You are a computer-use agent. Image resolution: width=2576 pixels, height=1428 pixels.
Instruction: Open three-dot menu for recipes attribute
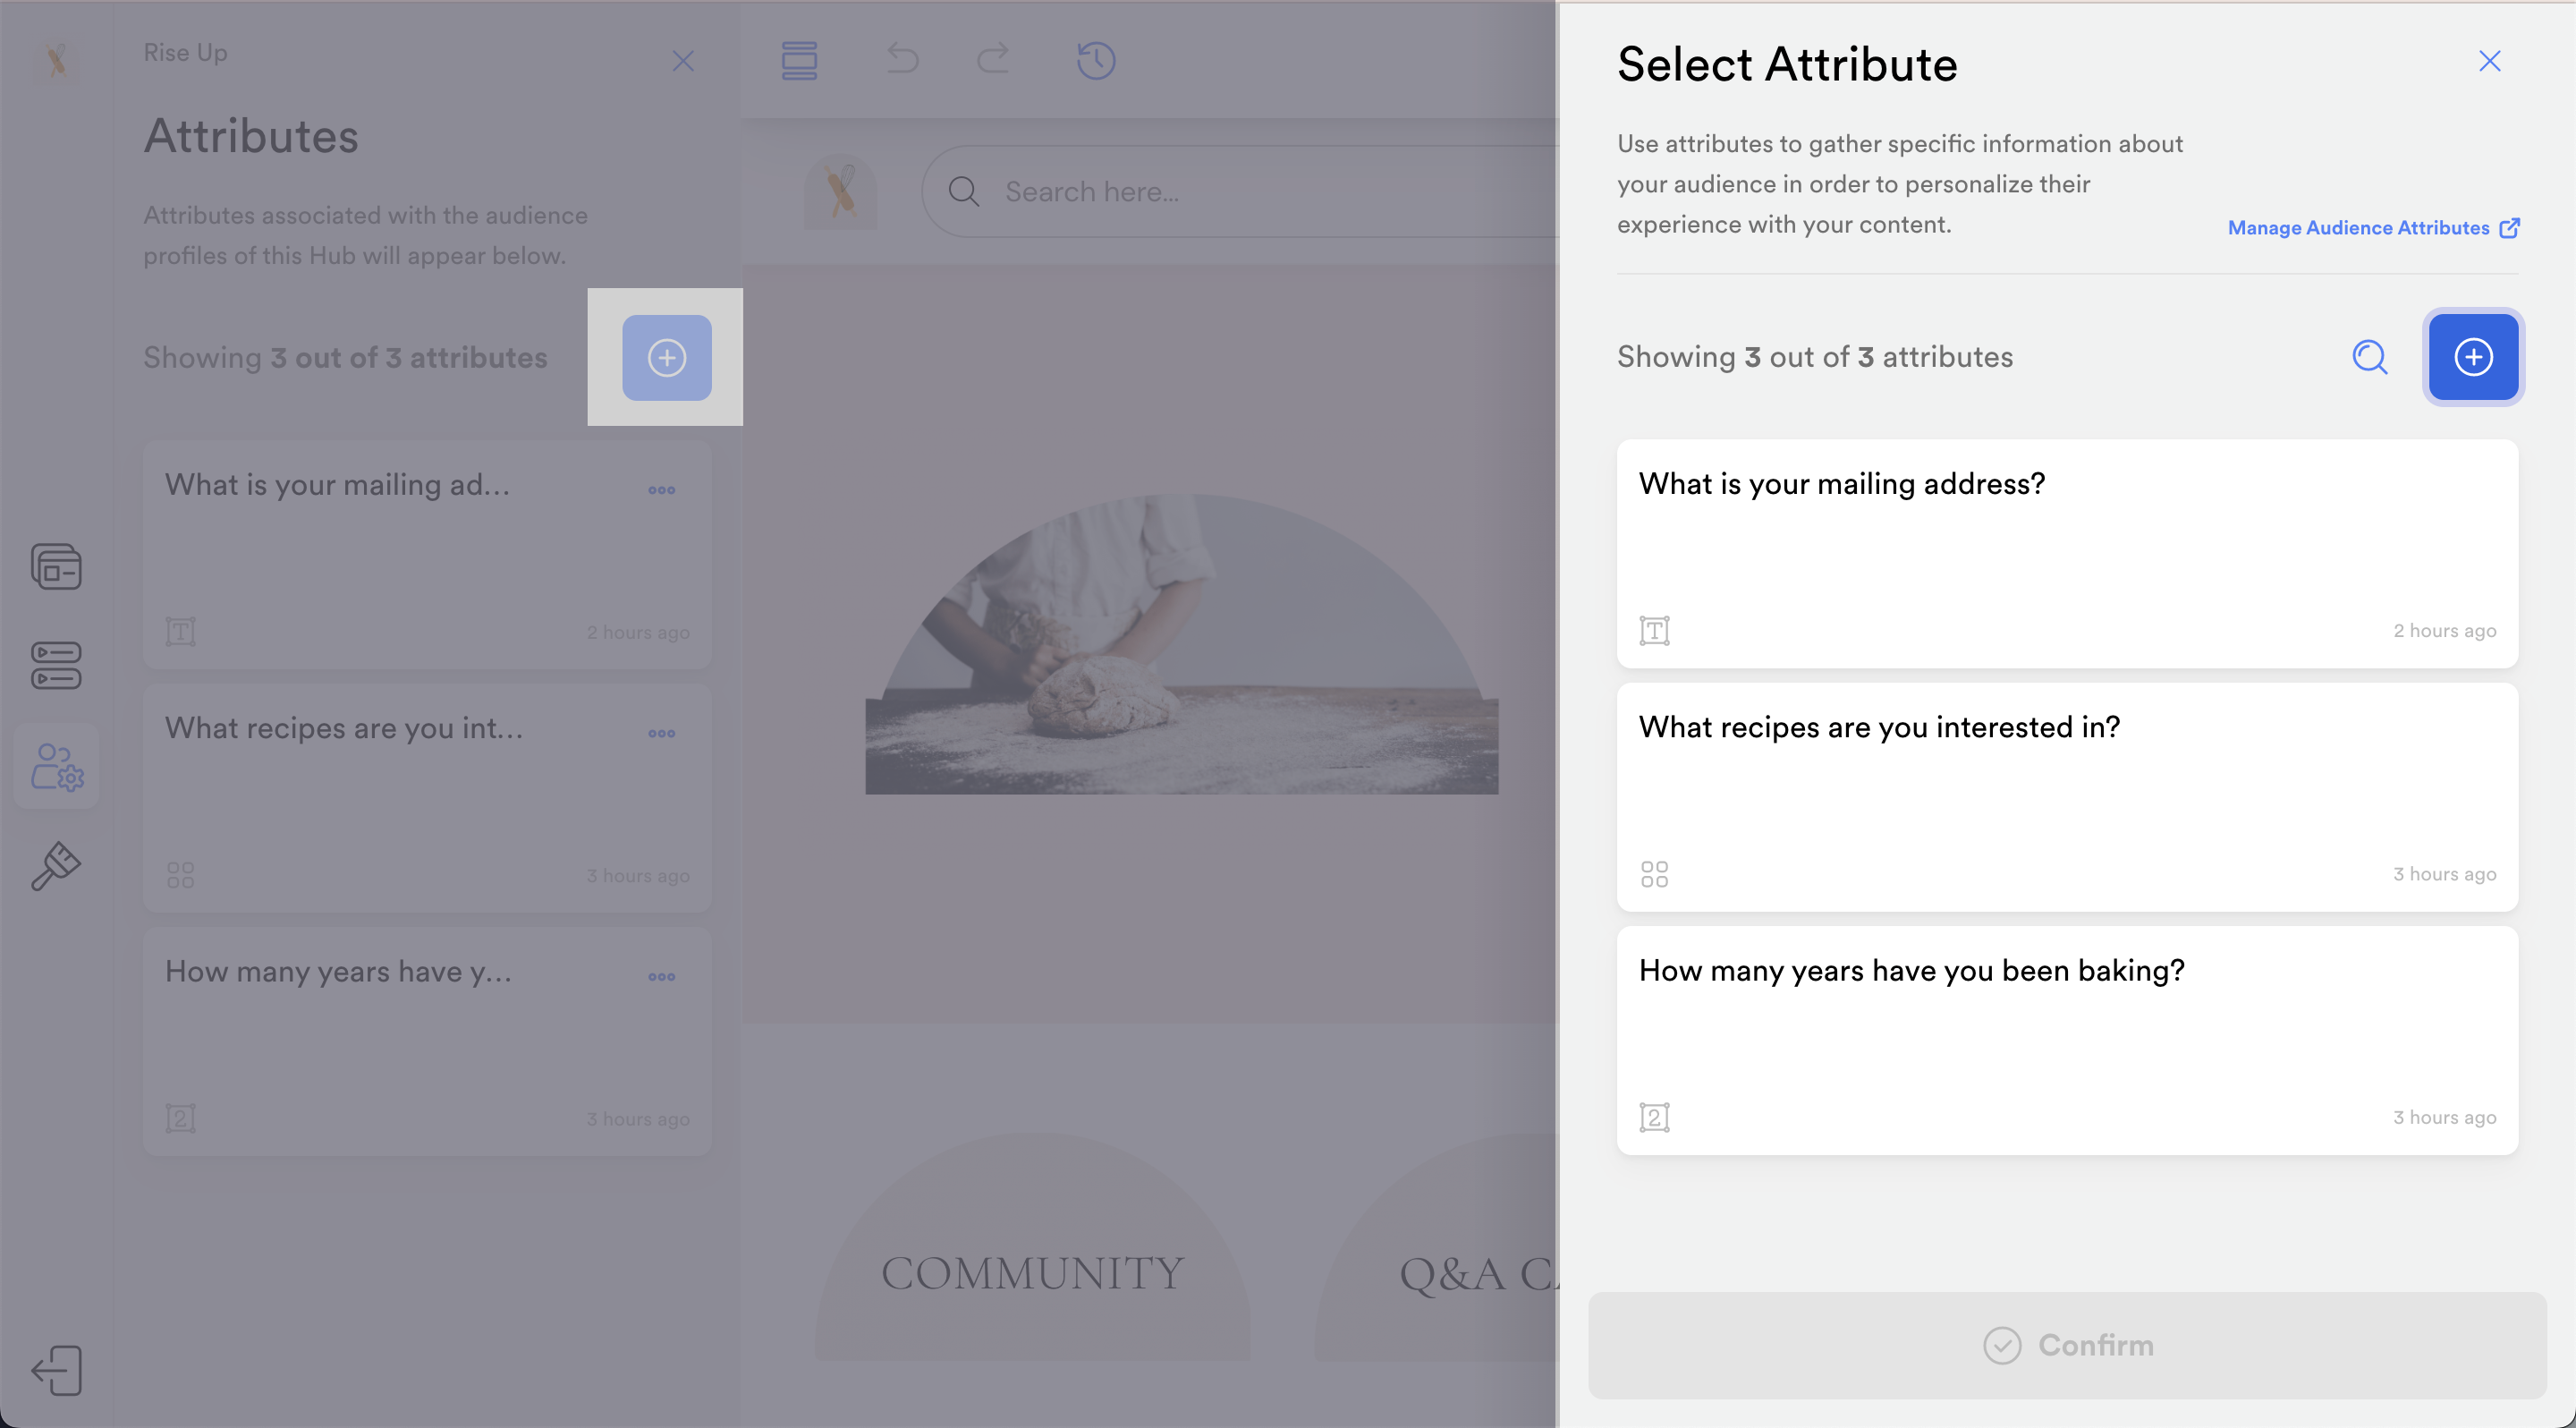(x=661, y=733)
